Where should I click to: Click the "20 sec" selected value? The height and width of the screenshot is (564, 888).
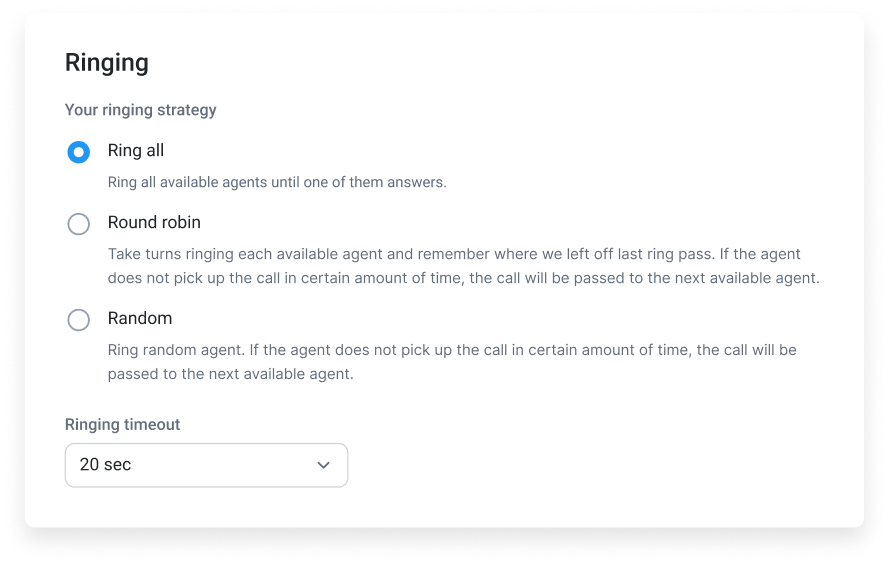pyautogui.click(x=105, y=464)
